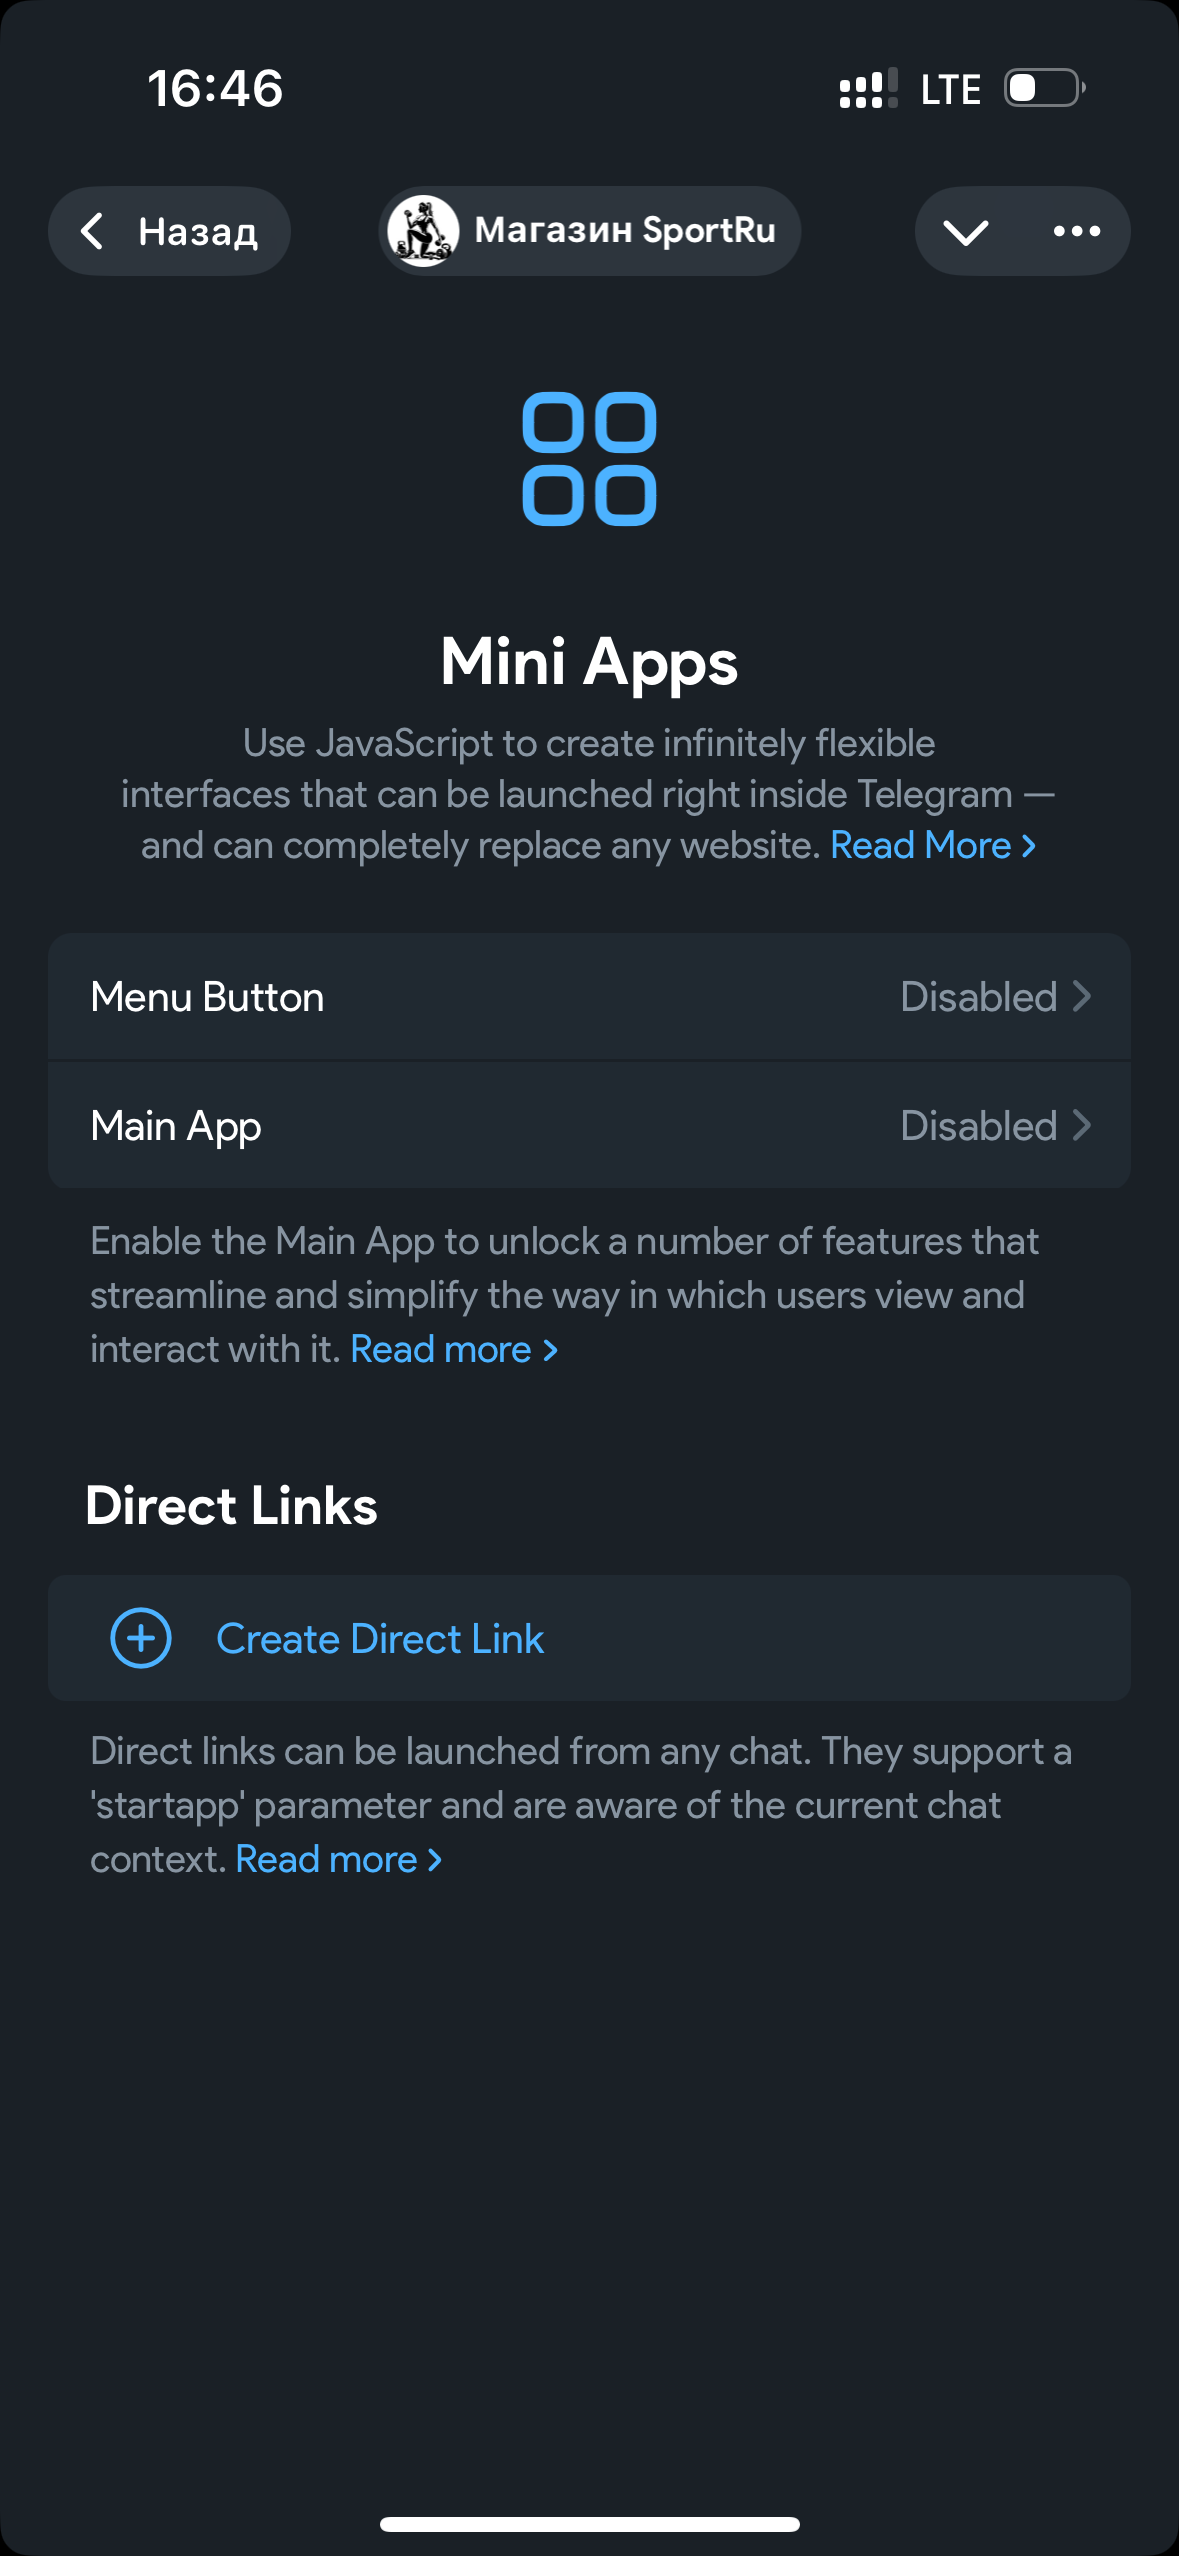Screen dimensions: 1179x2556
Task: Open Read more link about direct links
Action: pyautogui.click(x=338, y=1860)
